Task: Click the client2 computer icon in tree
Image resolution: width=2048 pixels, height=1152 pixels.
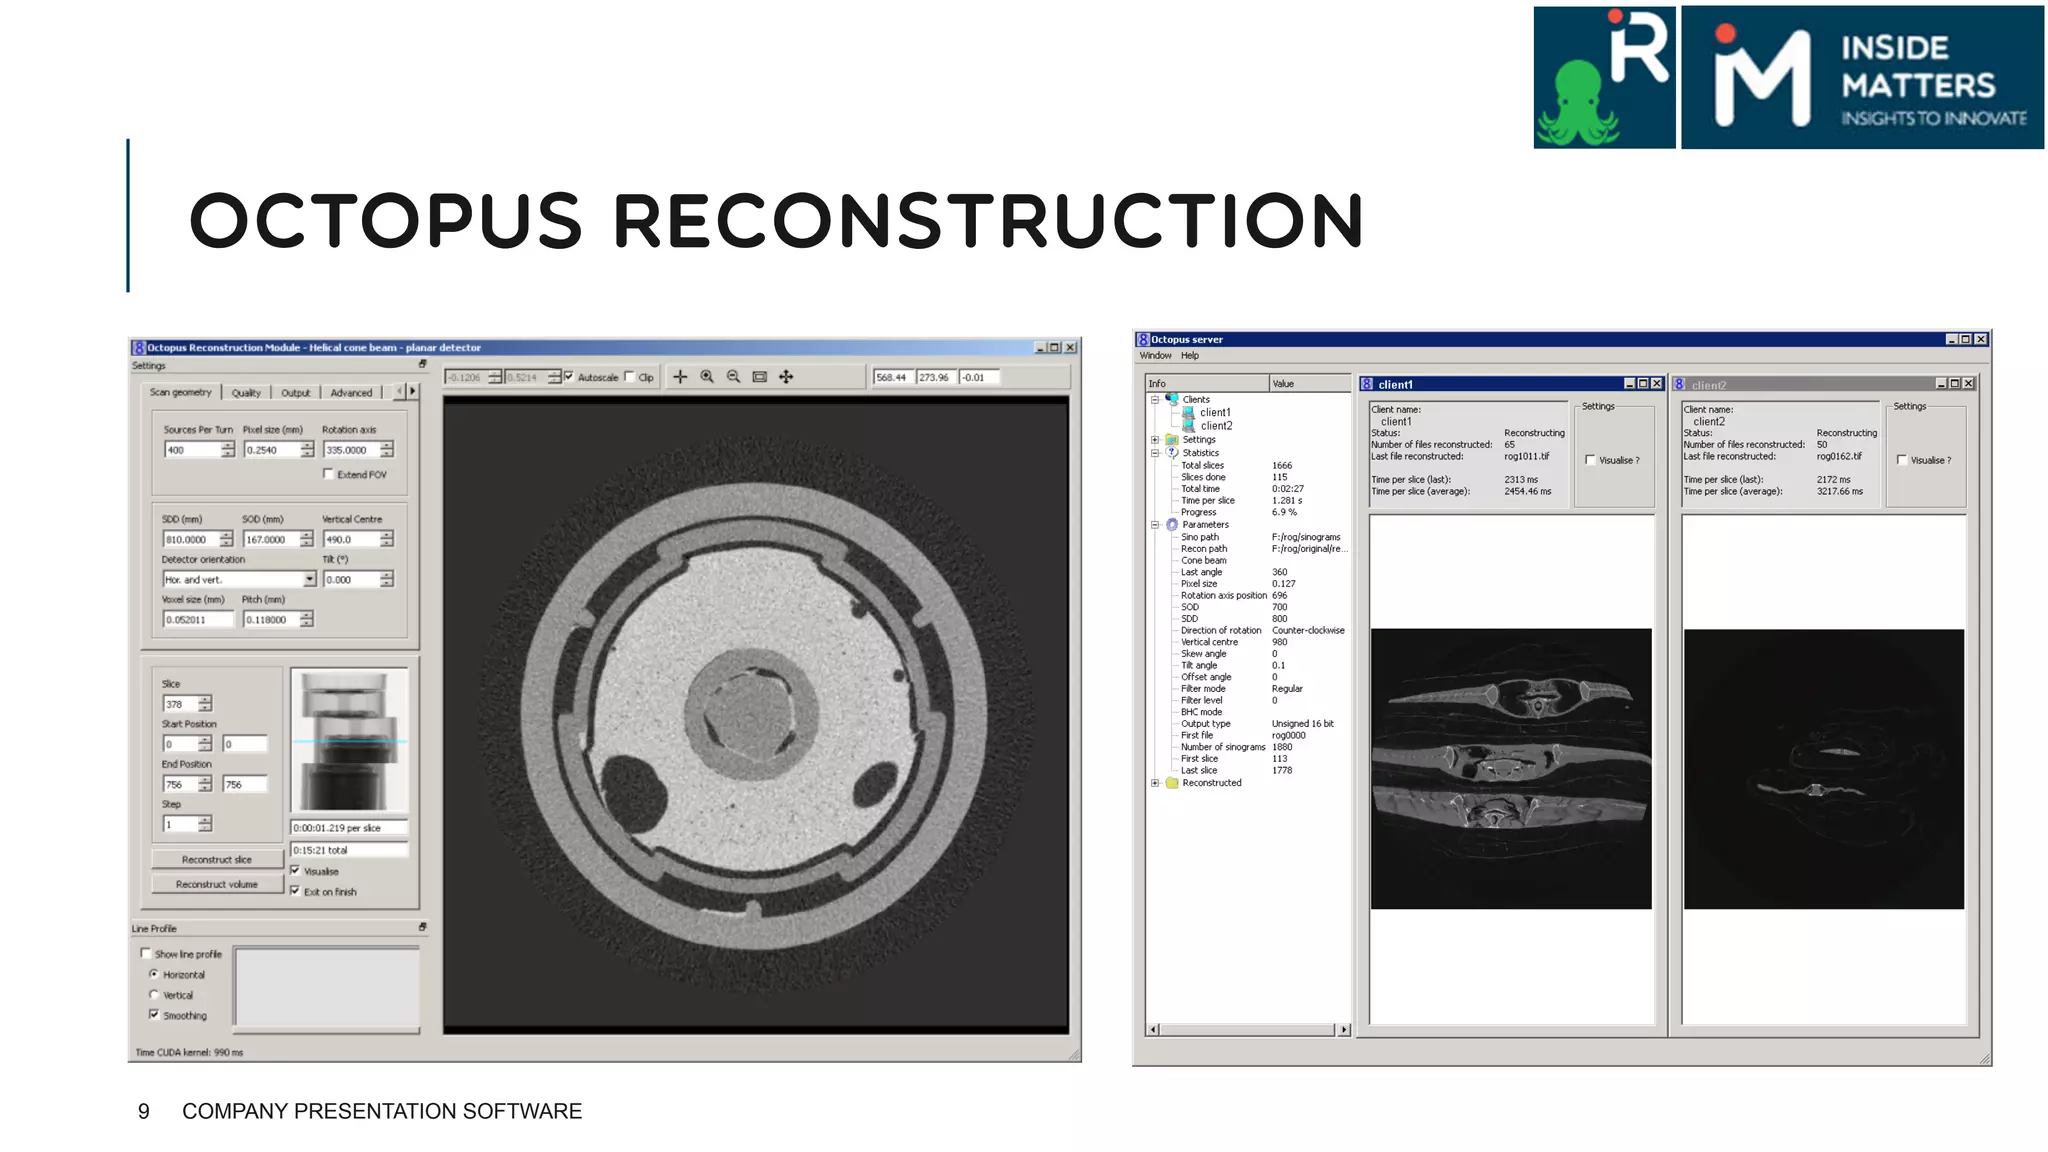Action: pos(1189,425)
